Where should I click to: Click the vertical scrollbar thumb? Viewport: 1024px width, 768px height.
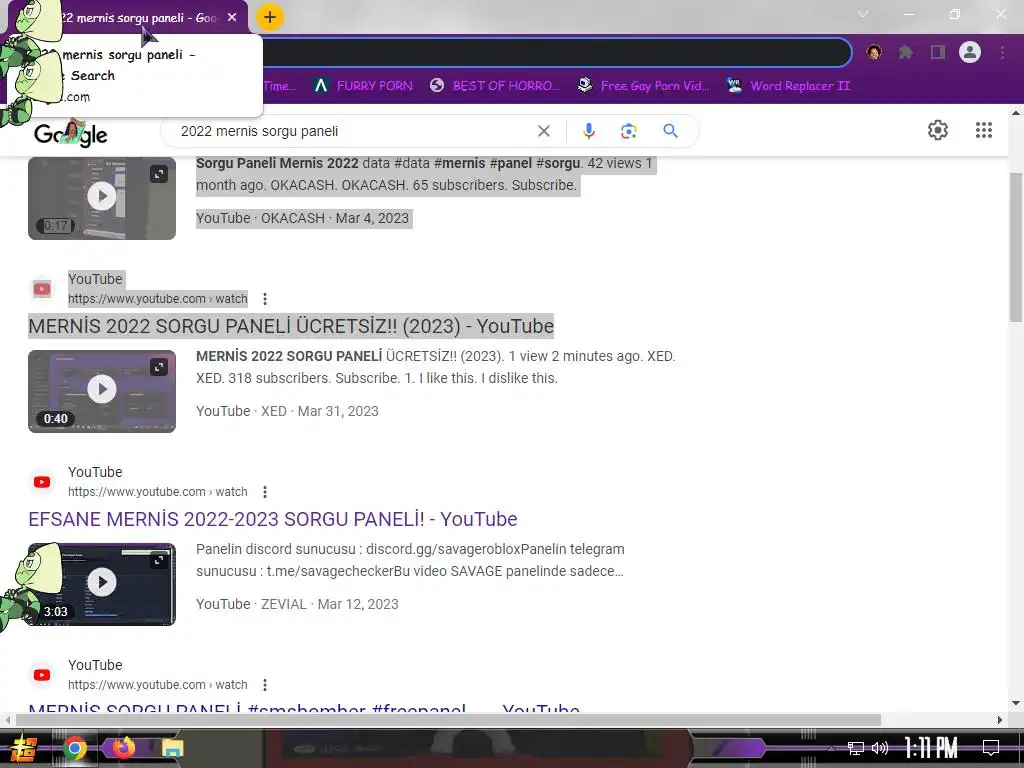pyautogui.click(x=1016, y=247)
